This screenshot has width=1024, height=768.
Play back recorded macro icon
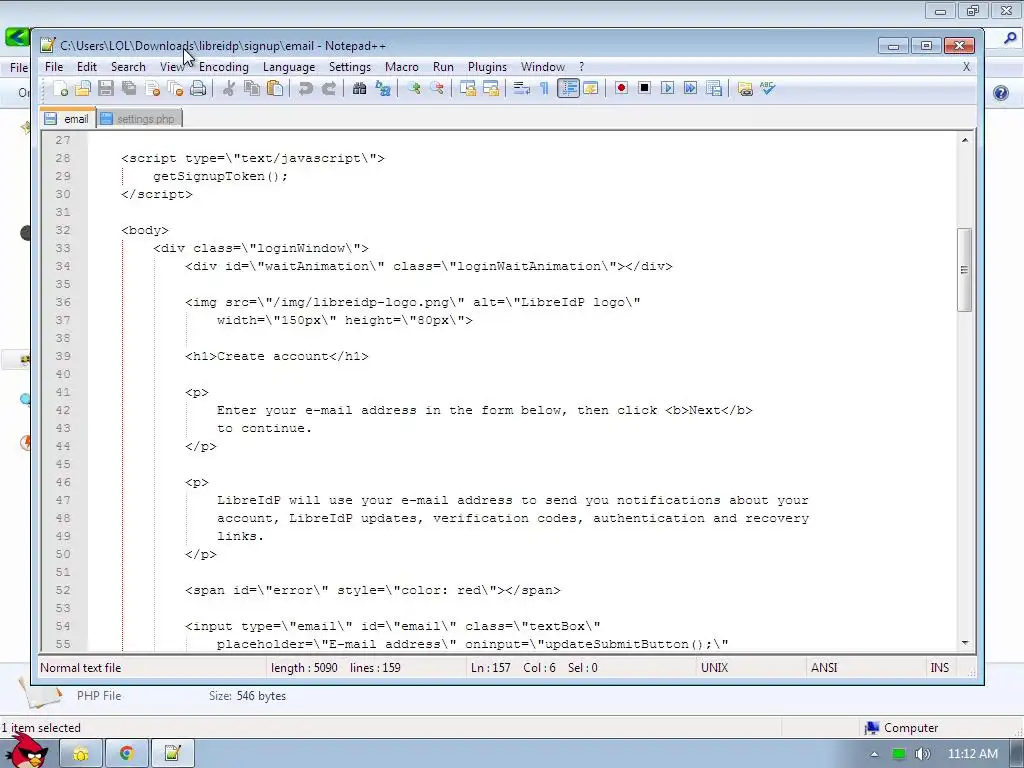click(x=667, y=88)
